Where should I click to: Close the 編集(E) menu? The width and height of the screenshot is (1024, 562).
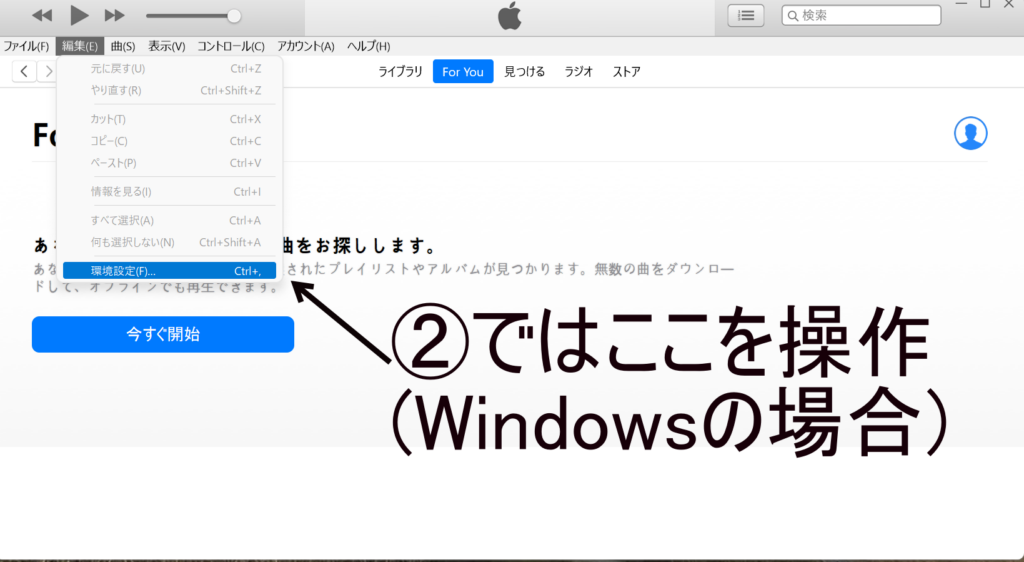pos(80,46)
